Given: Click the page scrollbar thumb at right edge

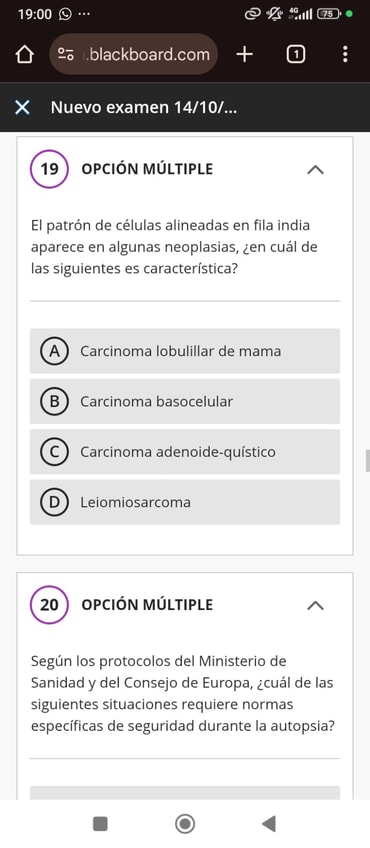Looking at the screenshot, I should [x=368, y=460].
